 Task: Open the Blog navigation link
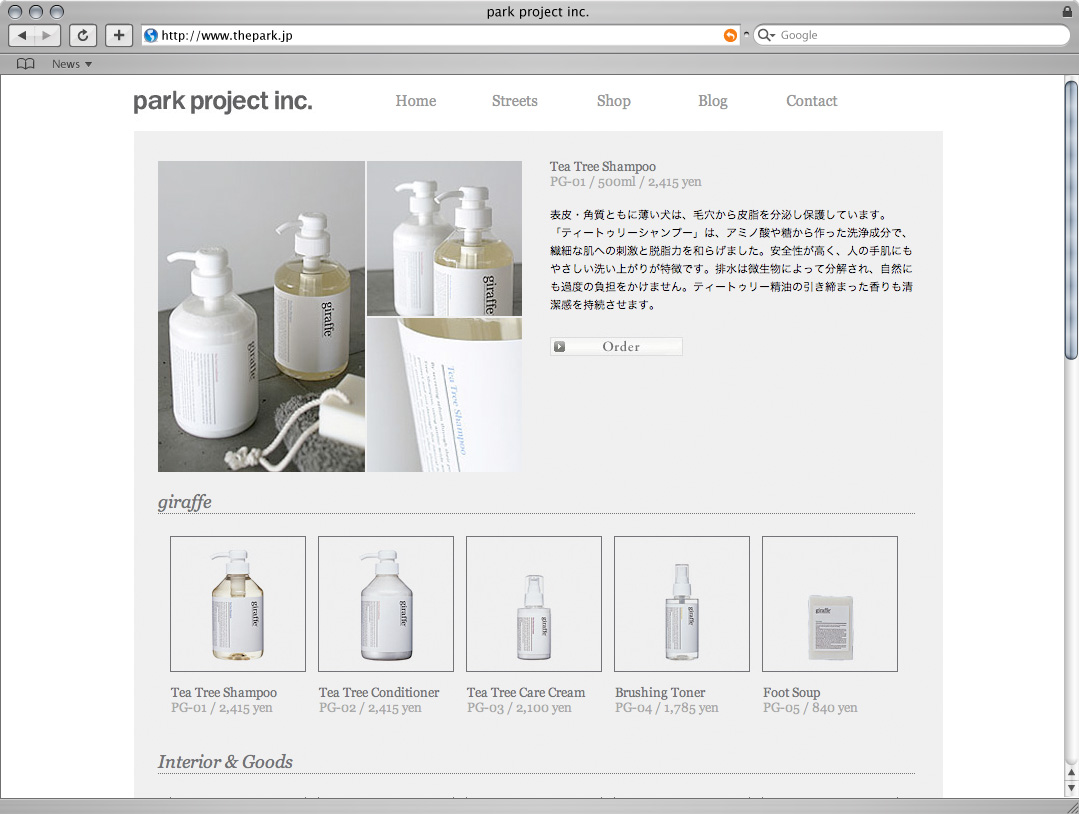coord(713,101)
